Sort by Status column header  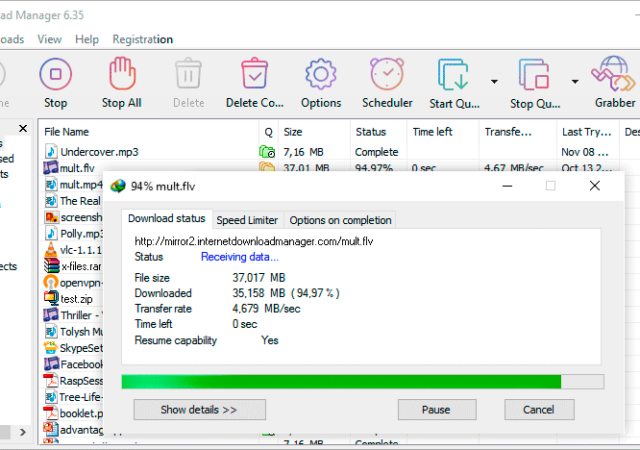pyautogui.click(x=378, y=132)
